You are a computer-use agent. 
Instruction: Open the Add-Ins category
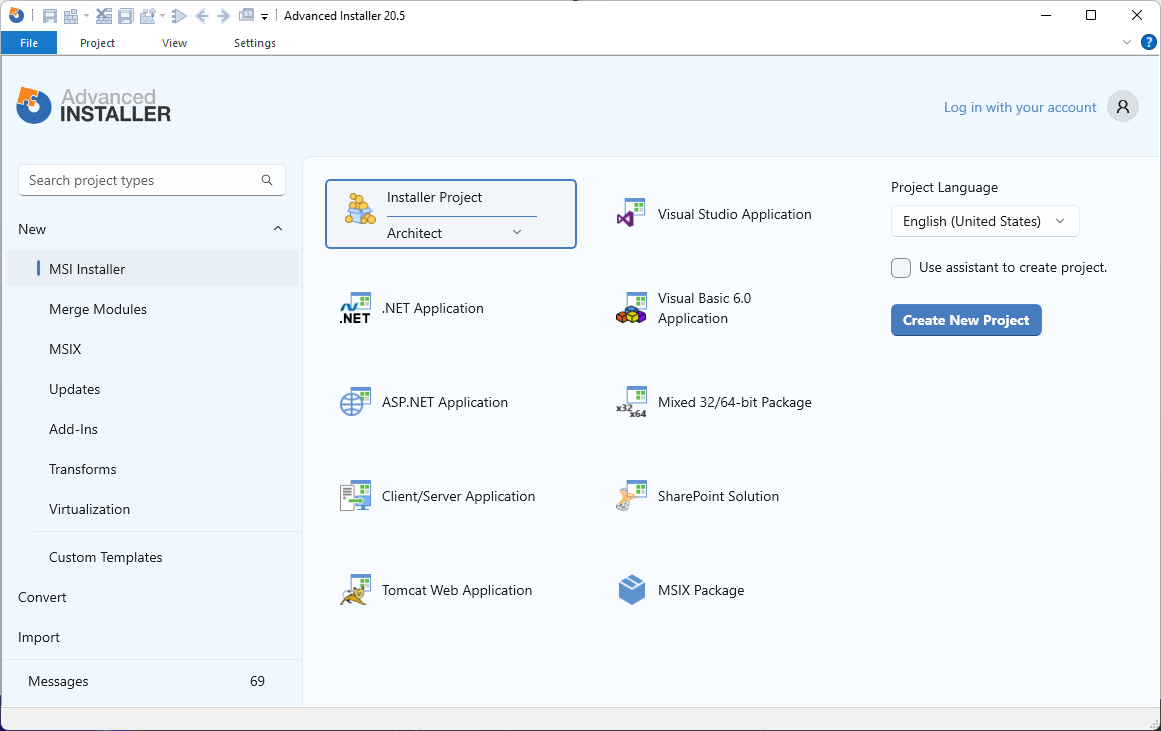click(73, 429)
